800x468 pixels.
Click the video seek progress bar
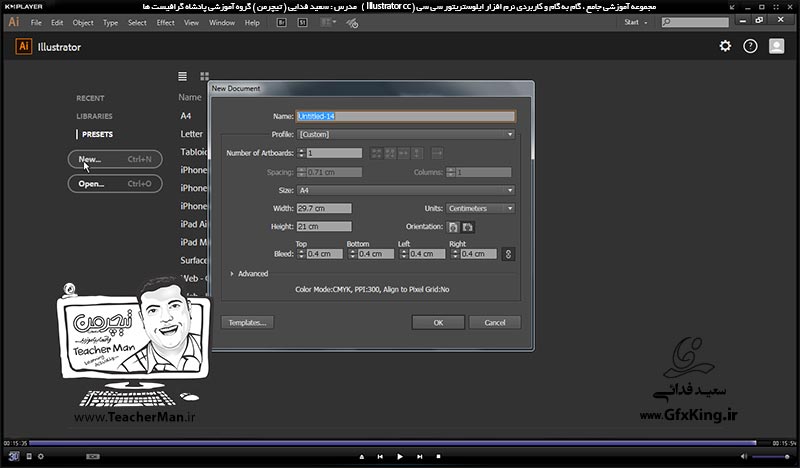[399, 443]
